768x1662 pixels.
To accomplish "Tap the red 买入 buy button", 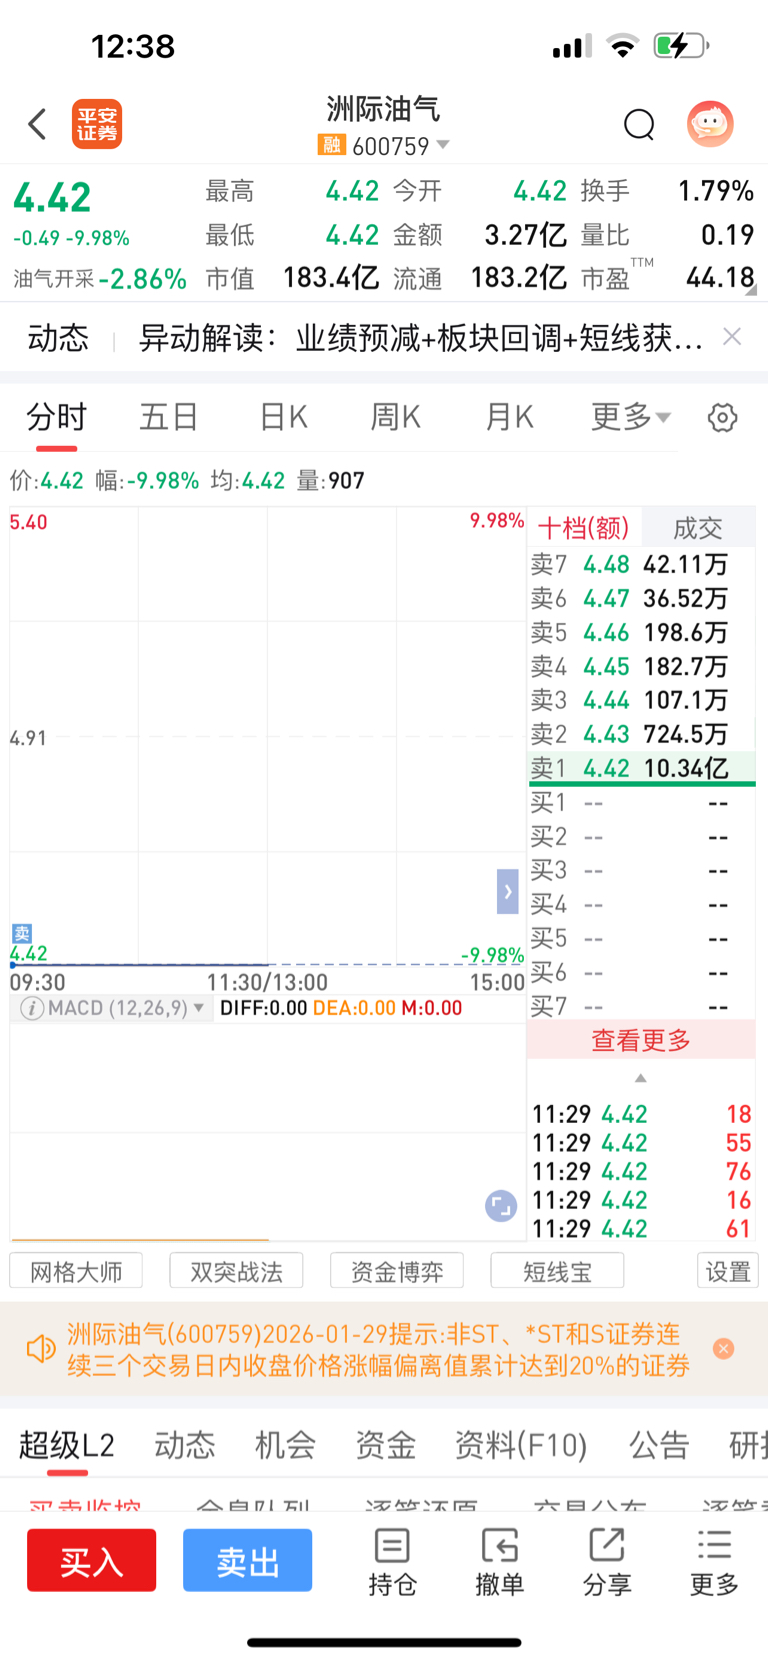I will [91, 1560].
